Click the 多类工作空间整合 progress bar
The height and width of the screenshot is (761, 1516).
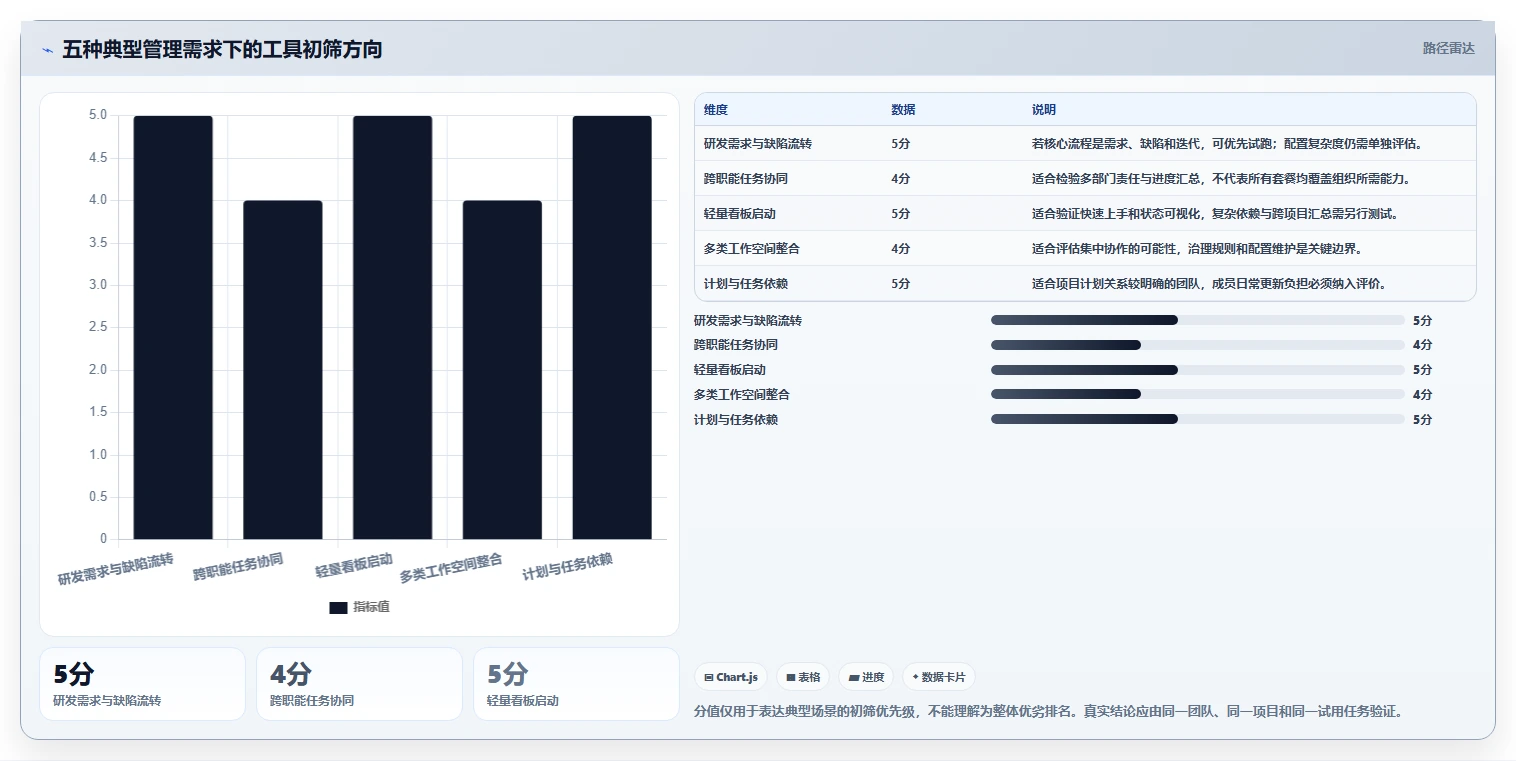(x=1198, y=394)
